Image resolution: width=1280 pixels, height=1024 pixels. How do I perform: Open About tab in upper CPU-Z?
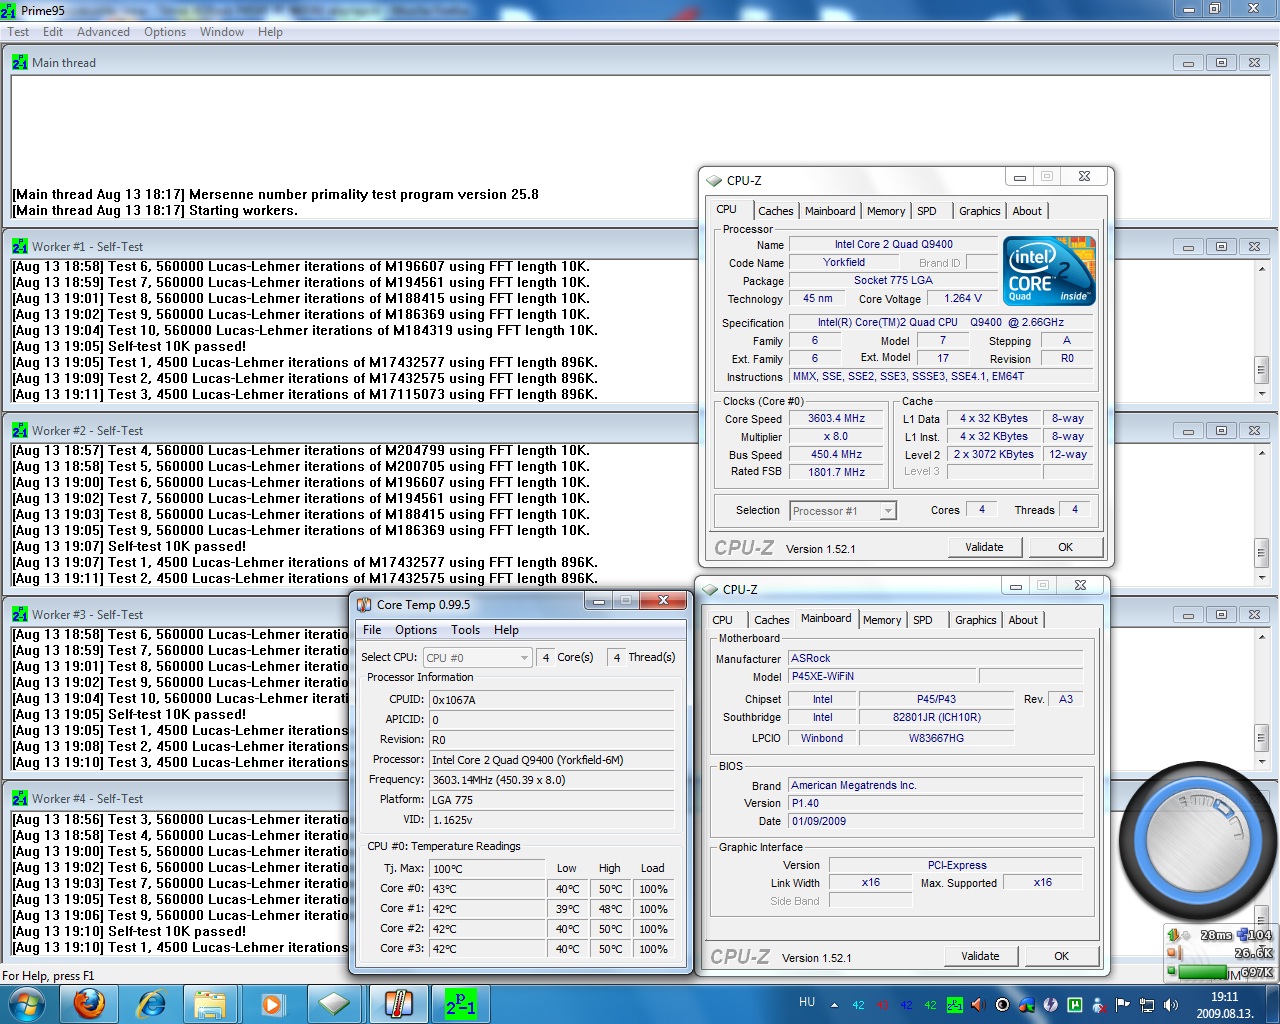[1027, 211]
